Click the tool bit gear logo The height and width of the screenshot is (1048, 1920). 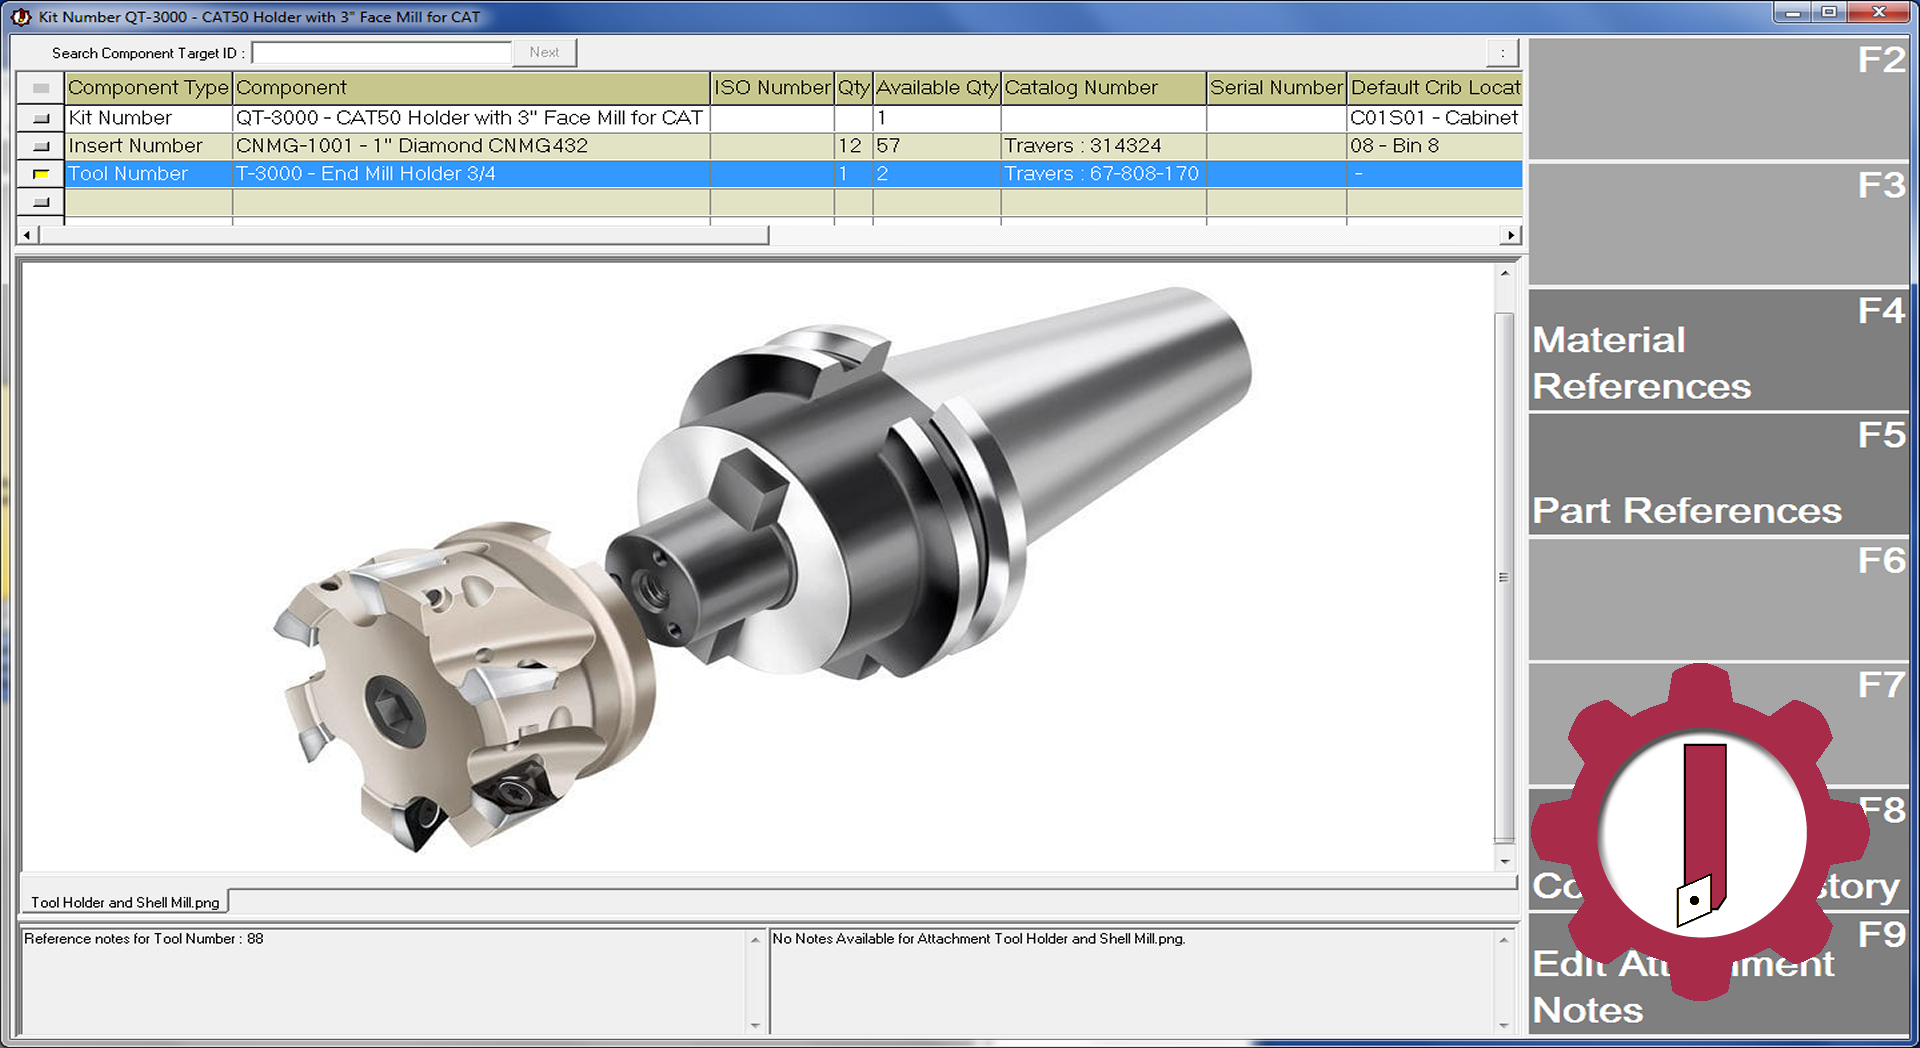(x=1700, y=832)
